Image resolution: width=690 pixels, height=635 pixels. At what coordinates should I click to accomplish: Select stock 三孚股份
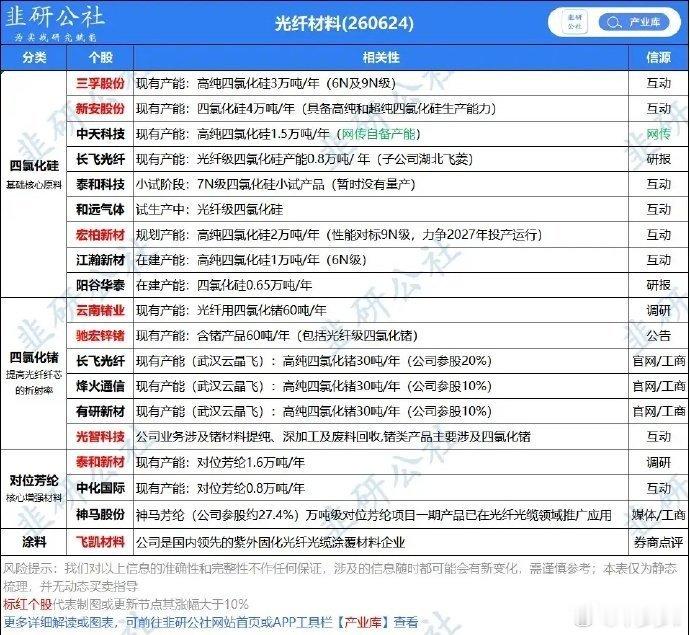tap(100, 83)
